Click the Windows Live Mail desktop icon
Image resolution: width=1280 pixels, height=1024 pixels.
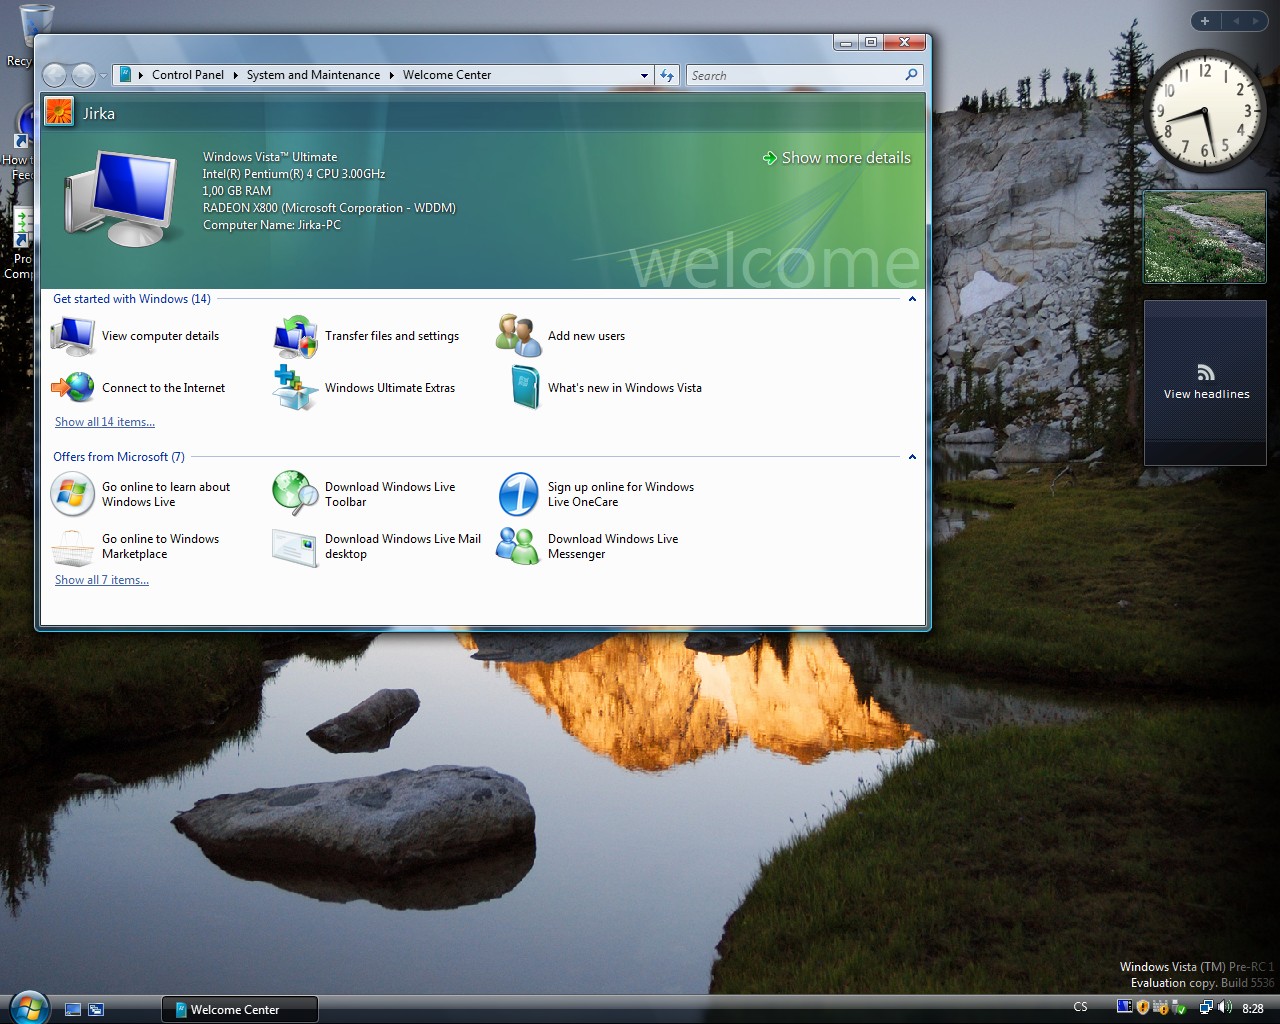pyautogui.click(x=295, y=547)
